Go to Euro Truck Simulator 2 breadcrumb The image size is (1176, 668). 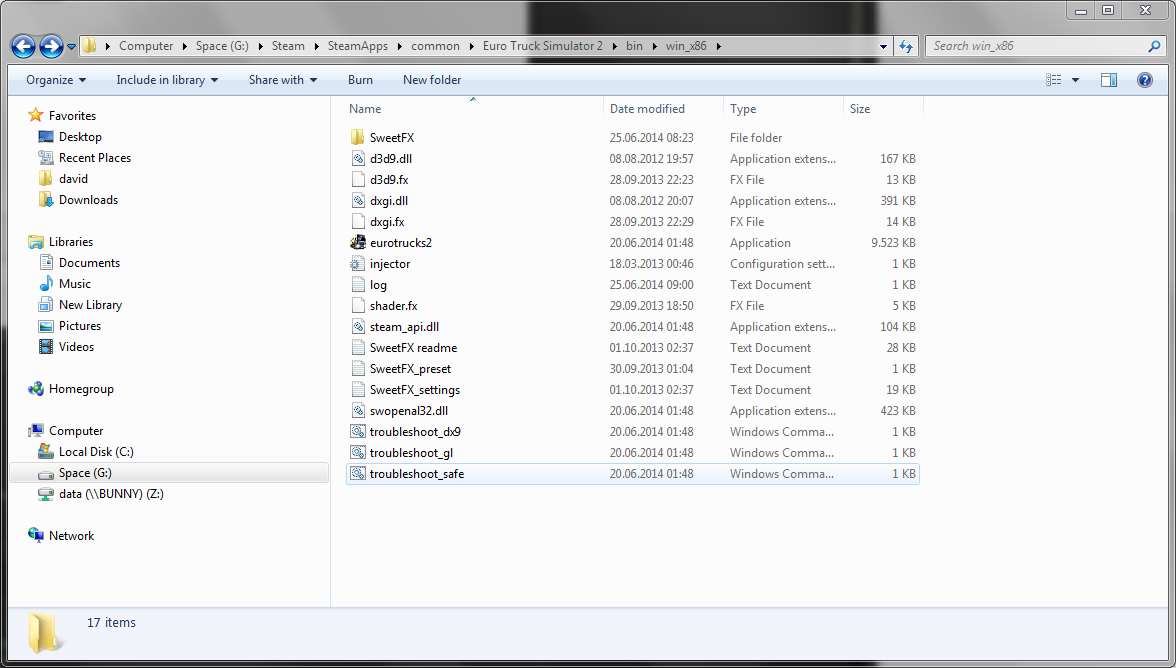tap(542, 46)
